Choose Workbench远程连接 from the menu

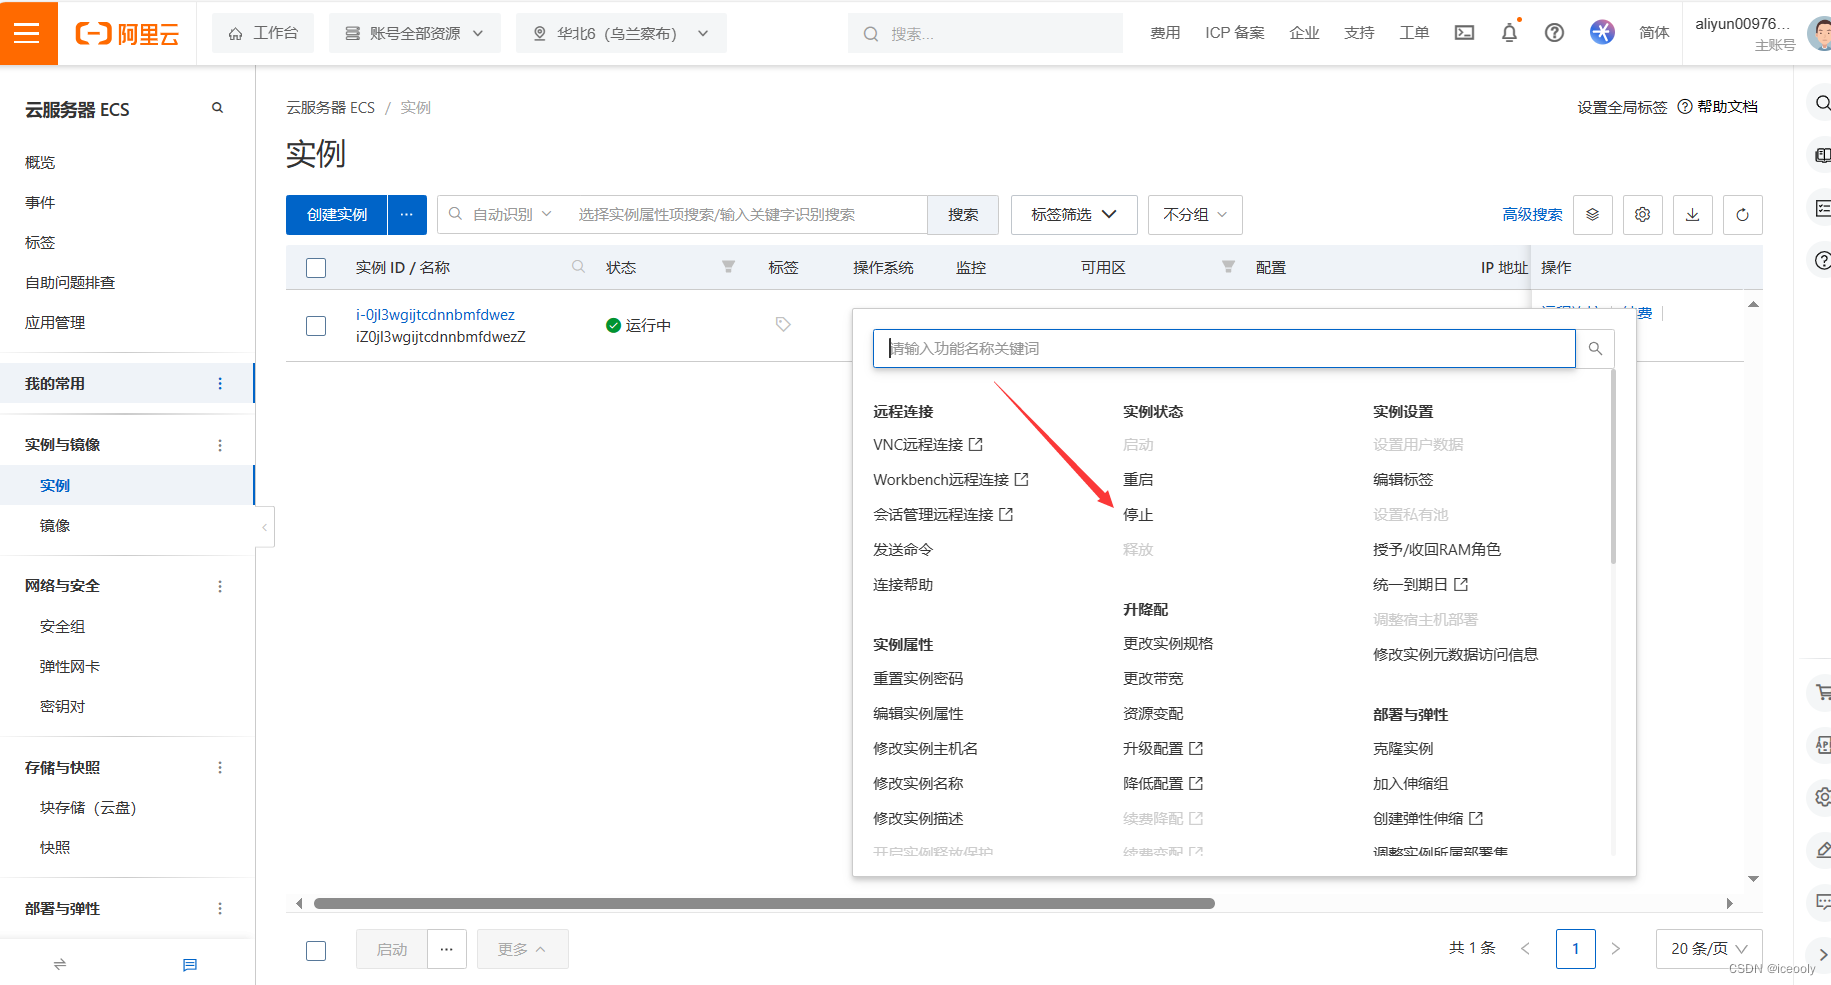[951, 480]
